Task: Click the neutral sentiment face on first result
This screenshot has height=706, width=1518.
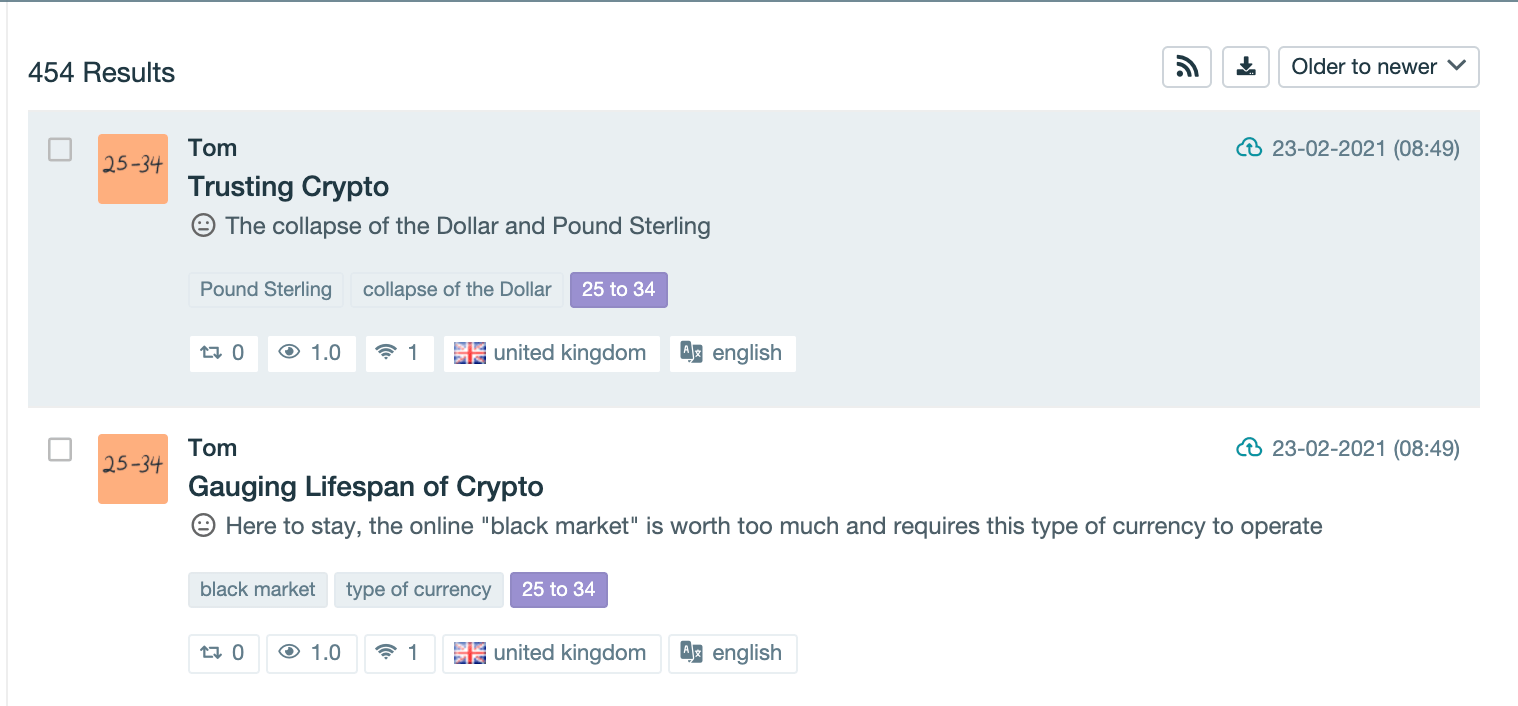Action: click(203, 226)
